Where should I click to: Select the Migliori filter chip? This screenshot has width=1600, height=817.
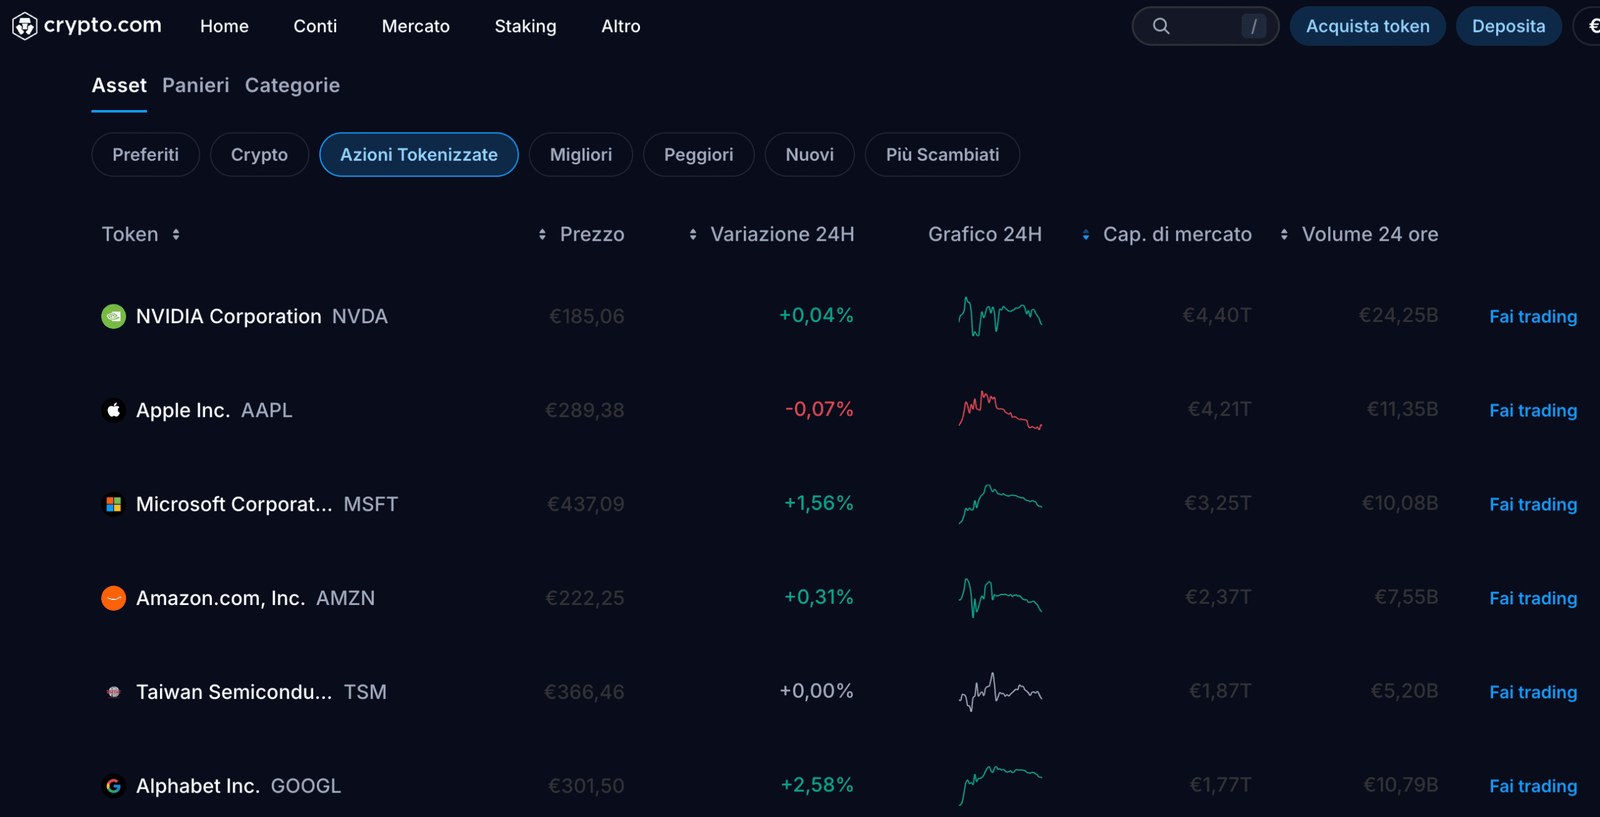pos(581,155)
